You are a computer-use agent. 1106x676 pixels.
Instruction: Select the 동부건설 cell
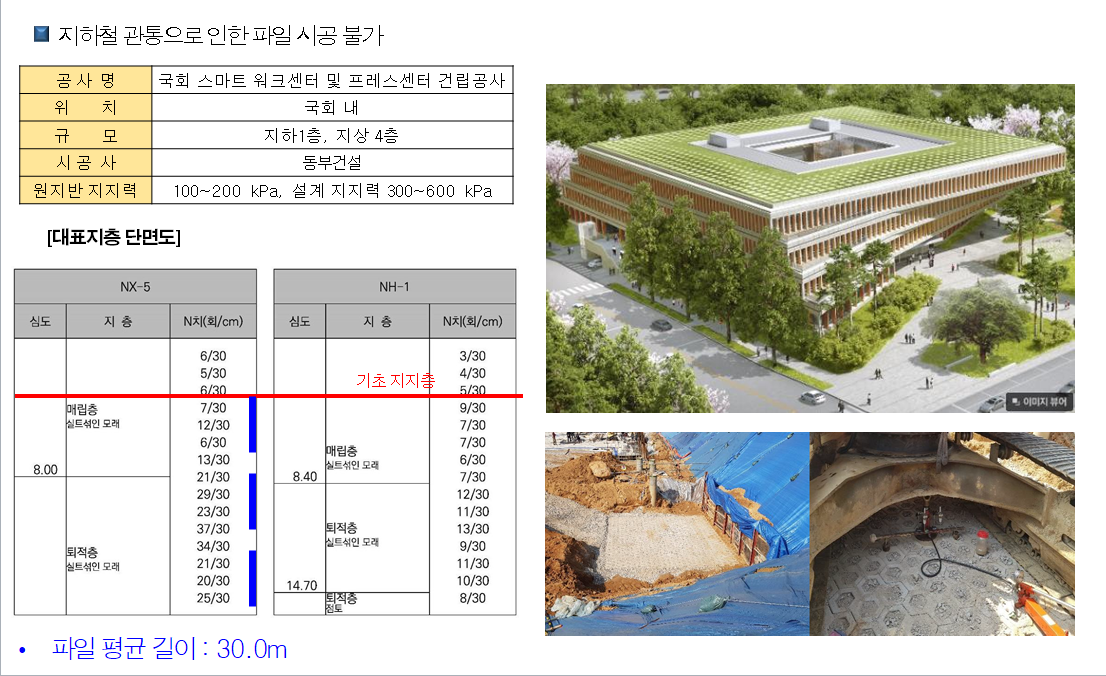[332, 162]
